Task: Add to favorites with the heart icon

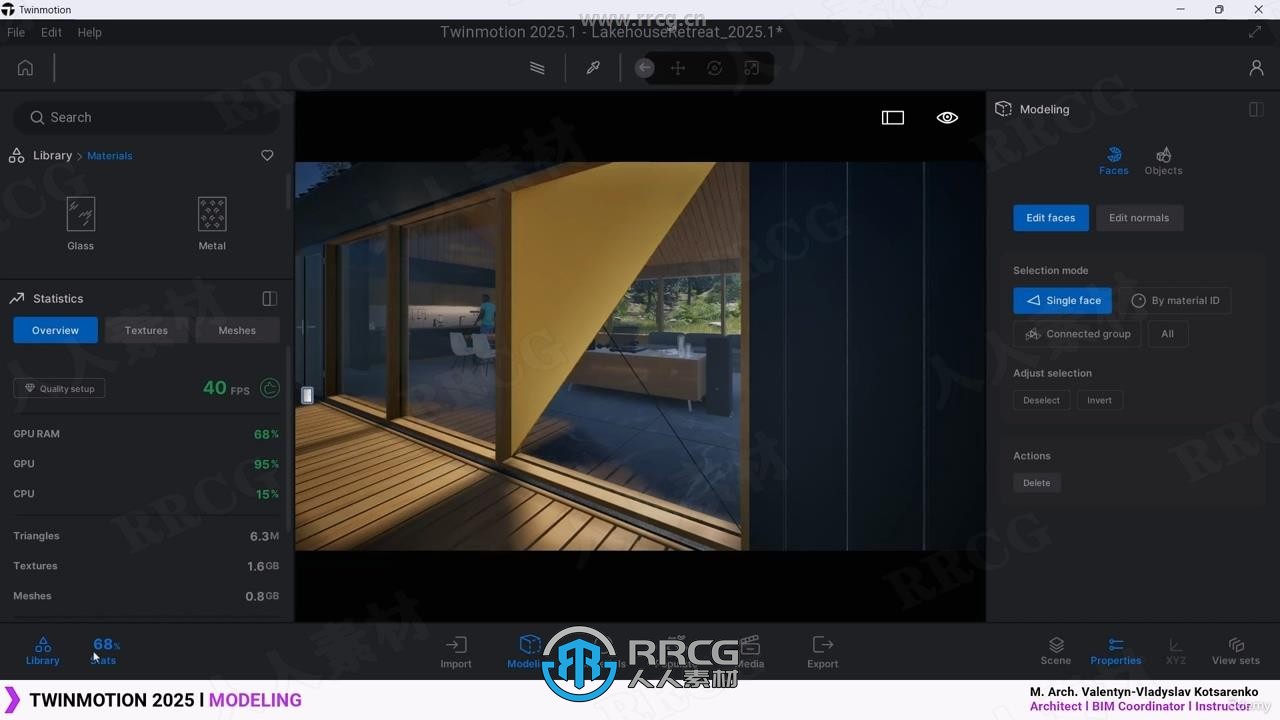Action: [x=267, y=155]
